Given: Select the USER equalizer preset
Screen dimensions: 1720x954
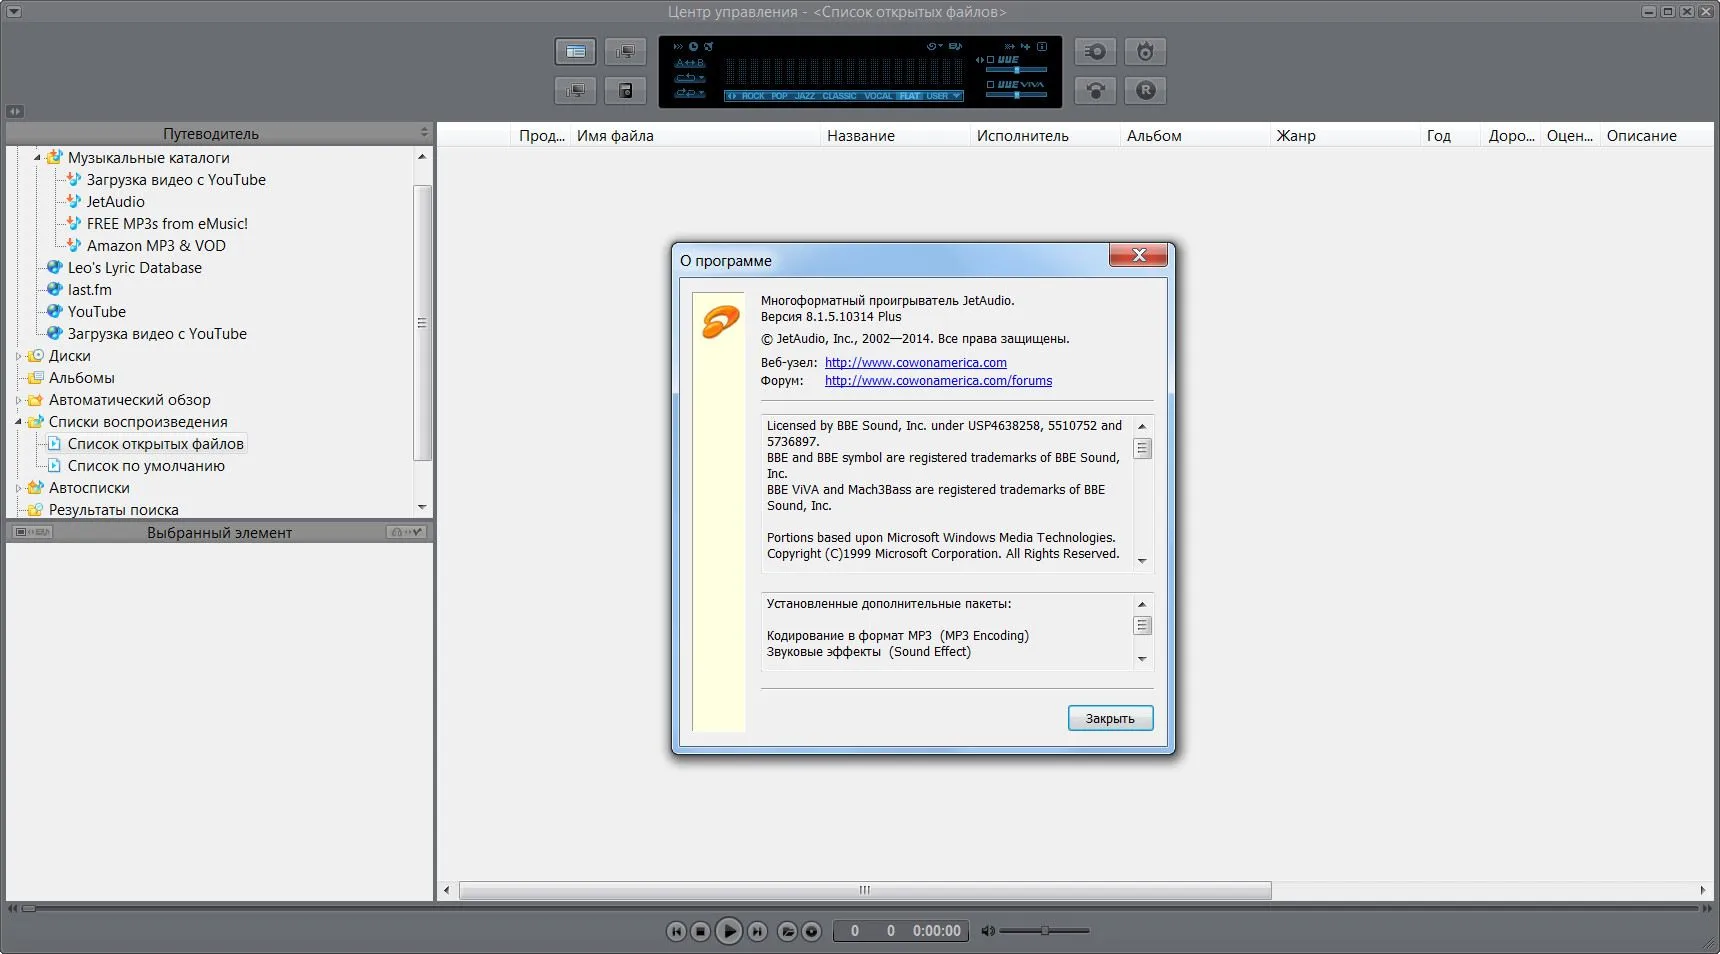Looking at the screenshot, I should tap(937, 96).
